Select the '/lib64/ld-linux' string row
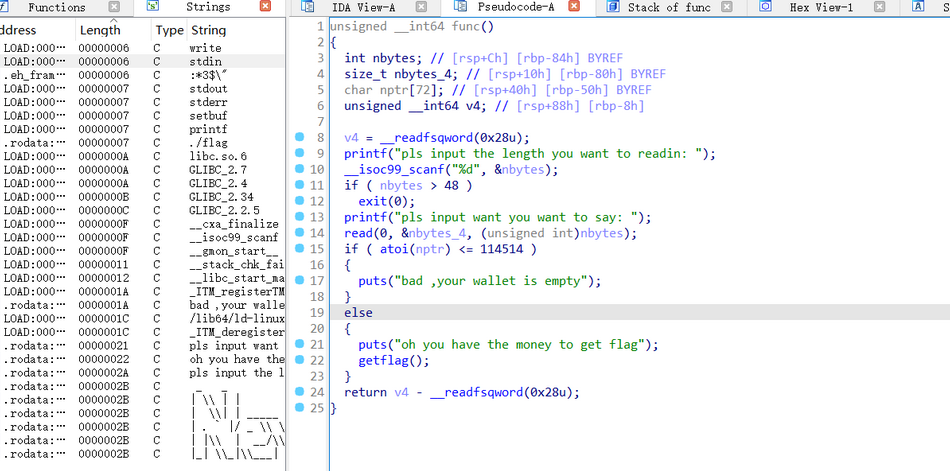 [x=142, y=318]
